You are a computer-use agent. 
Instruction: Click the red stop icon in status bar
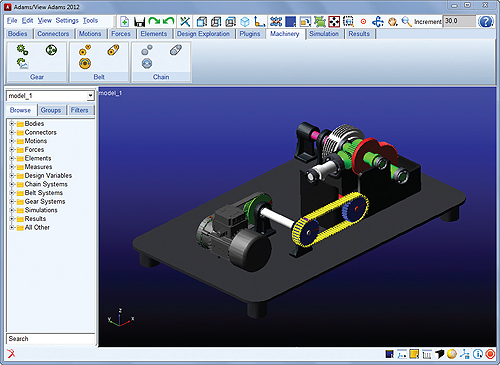click(490, 354)
